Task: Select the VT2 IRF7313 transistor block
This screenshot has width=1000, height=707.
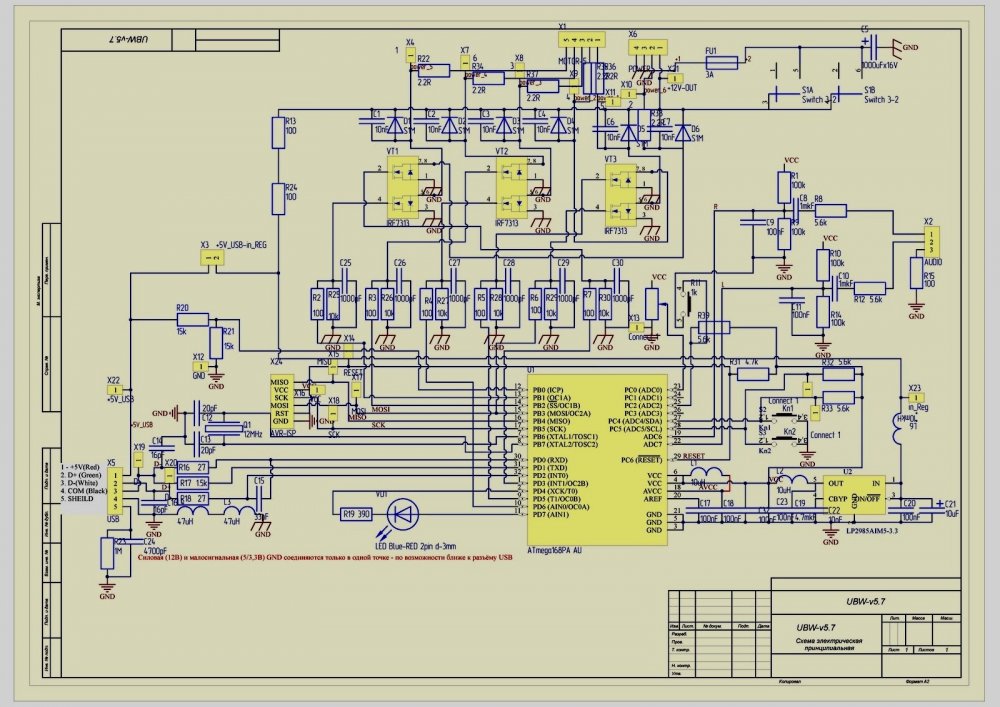Action: (511, 187)
